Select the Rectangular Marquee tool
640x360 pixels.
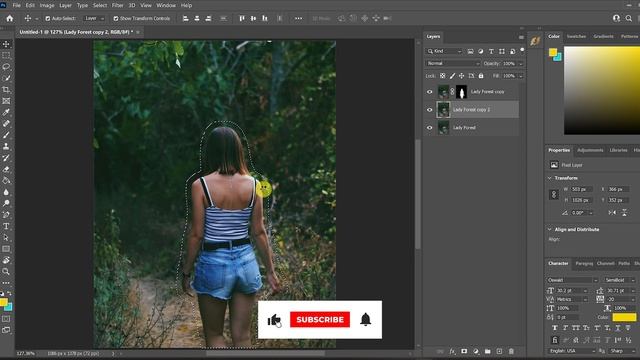6,55
